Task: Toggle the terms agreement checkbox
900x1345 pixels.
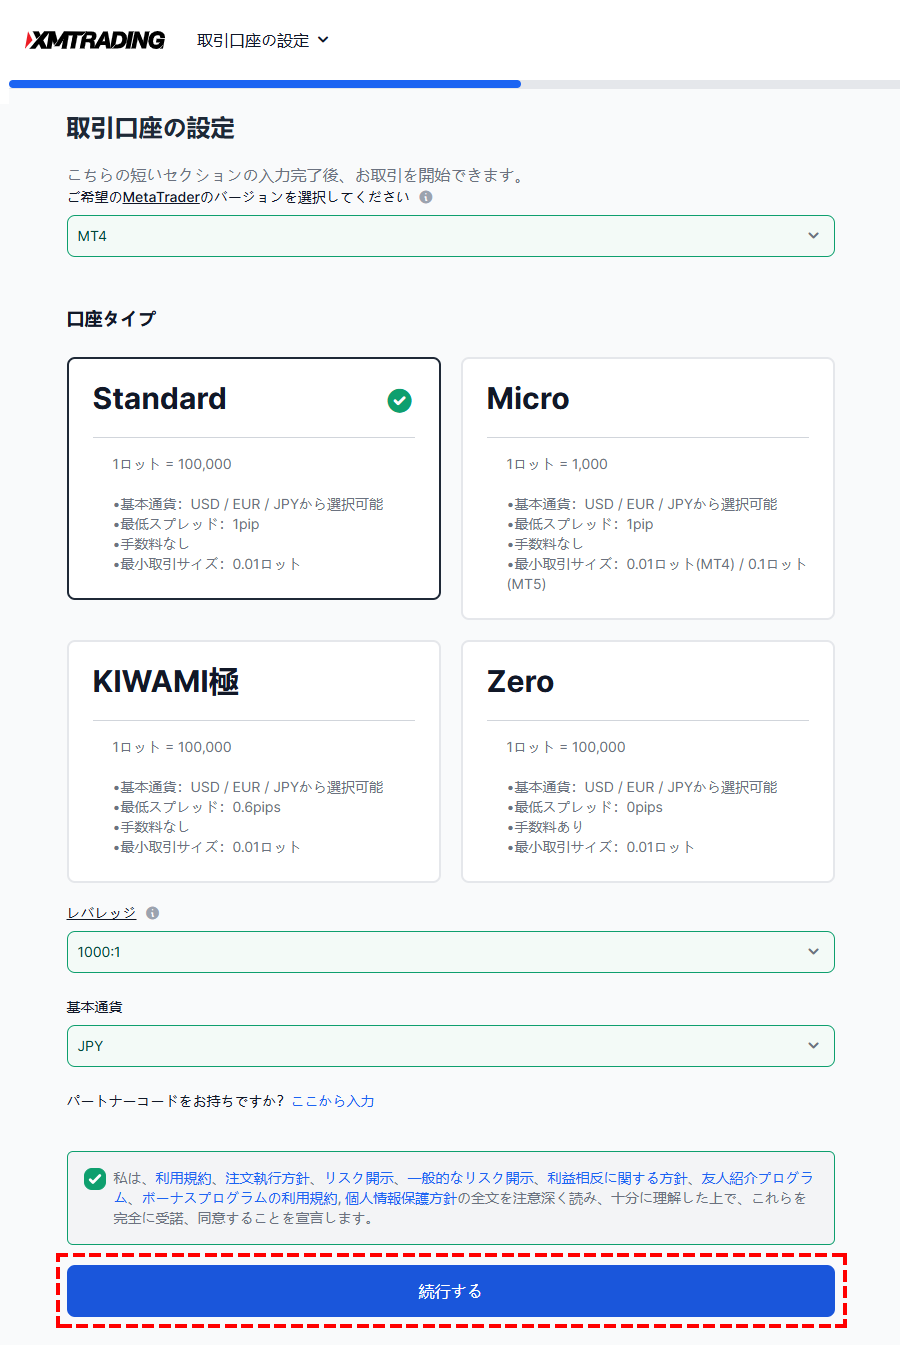Action: [95, 1178]
